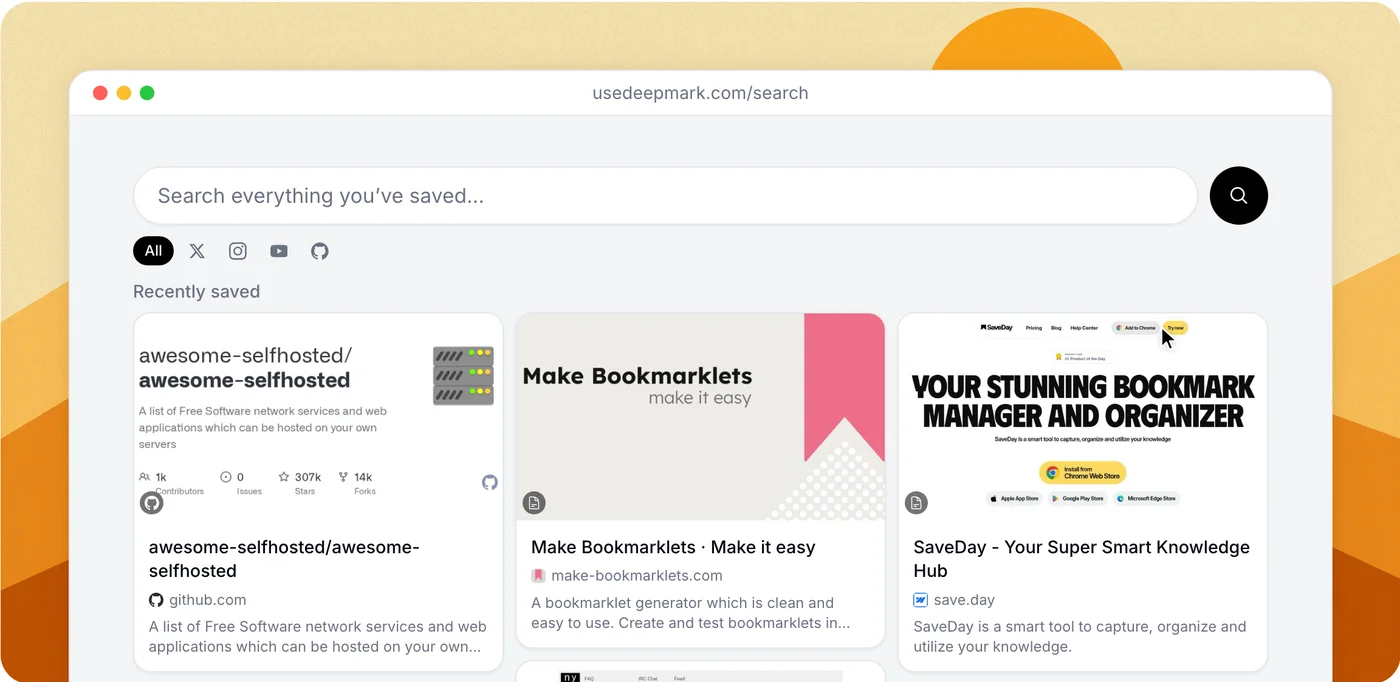Click the usedeepmark.com/search address text
1400x682 pixels.
tap(700, 93)
